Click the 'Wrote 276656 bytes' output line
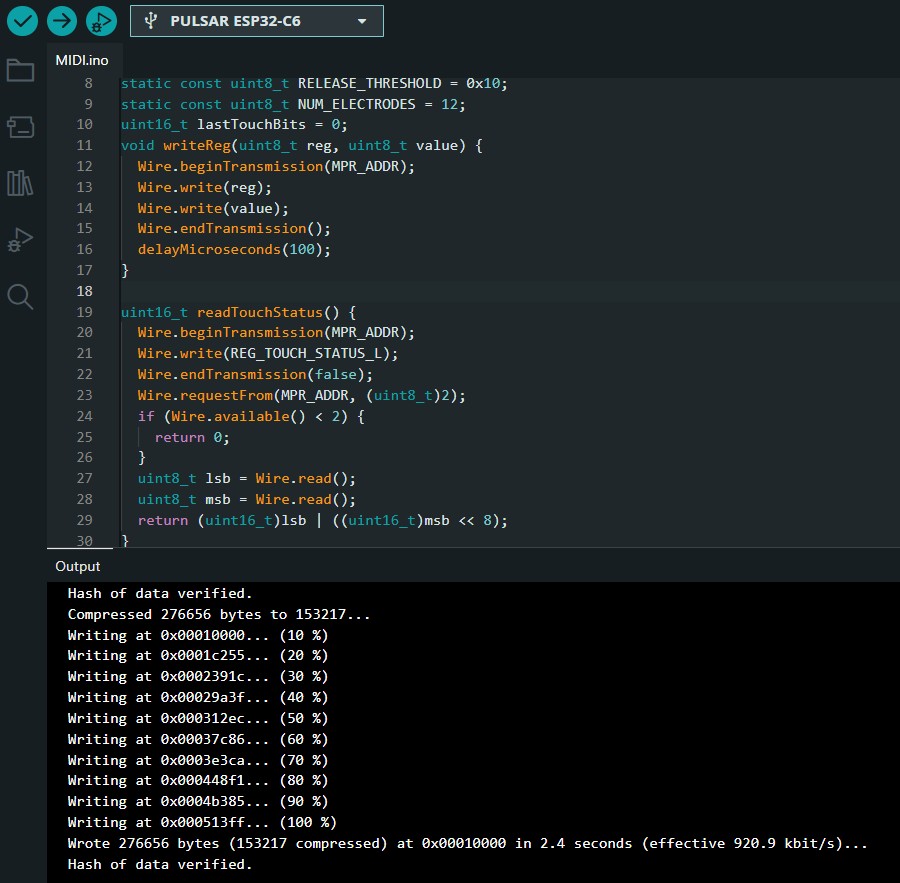Viewport: 900px width, 883px height. point(467,843)
